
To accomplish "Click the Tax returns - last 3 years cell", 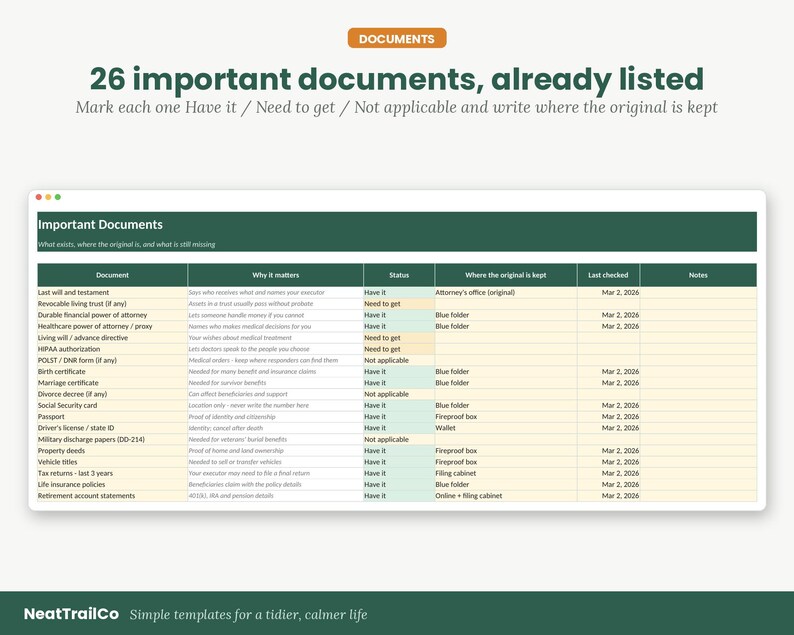I will click(x=112, y=473).
